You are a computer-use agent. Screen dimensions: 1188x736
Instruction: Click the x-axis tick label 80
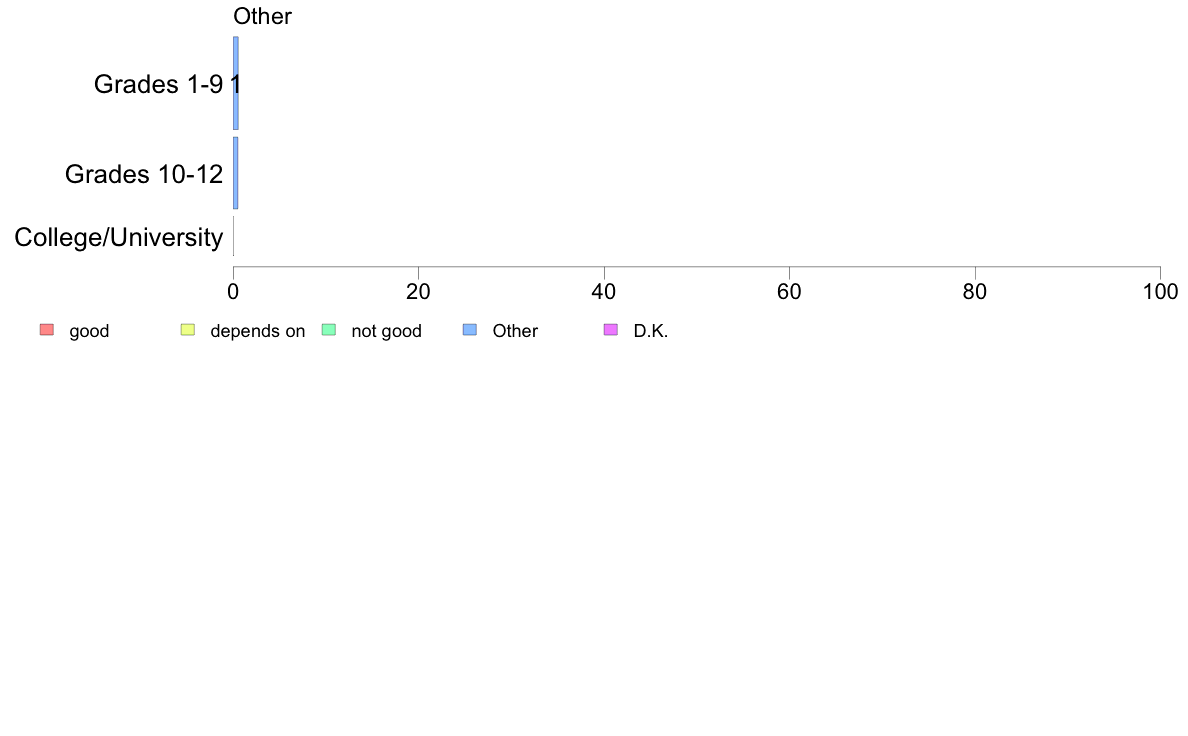point(975,292)
